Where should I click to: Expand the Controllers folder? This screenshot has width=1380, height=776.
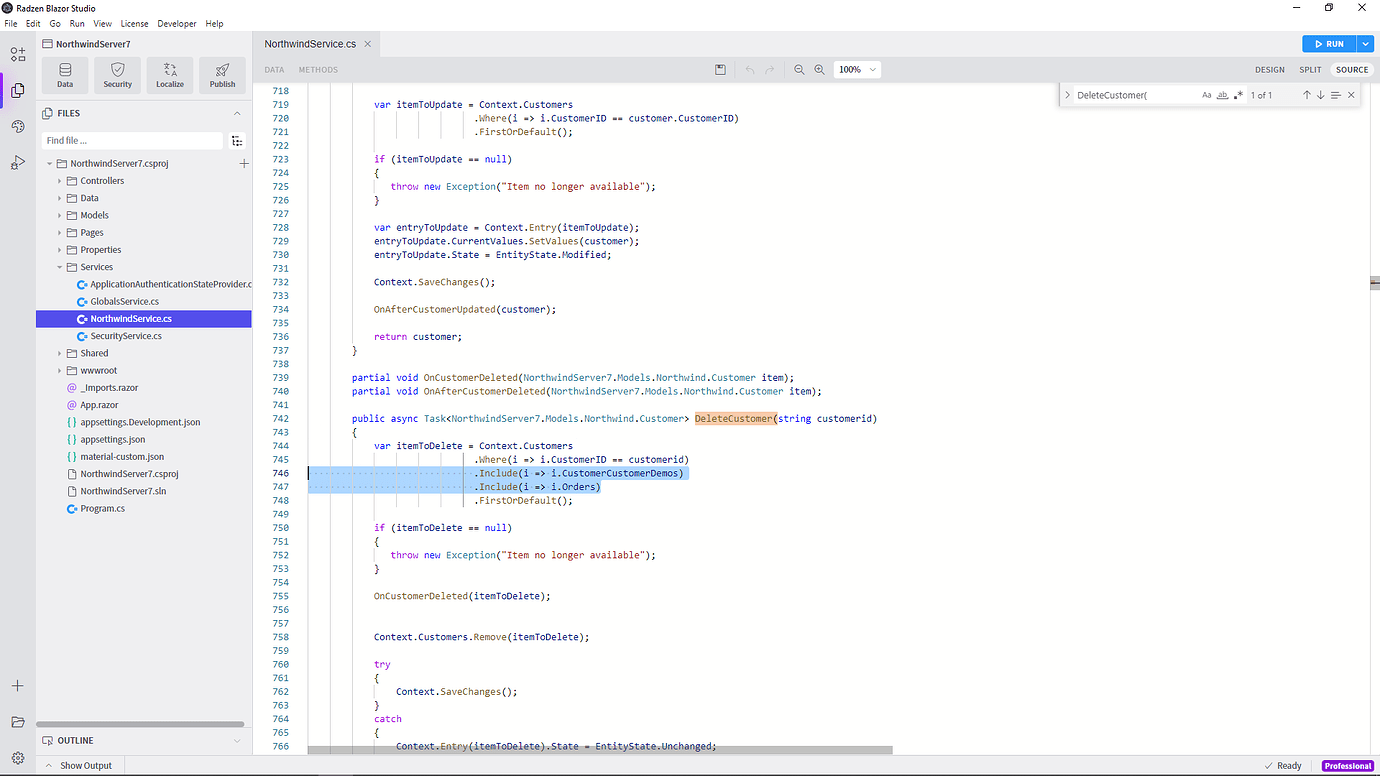point(58,180)
